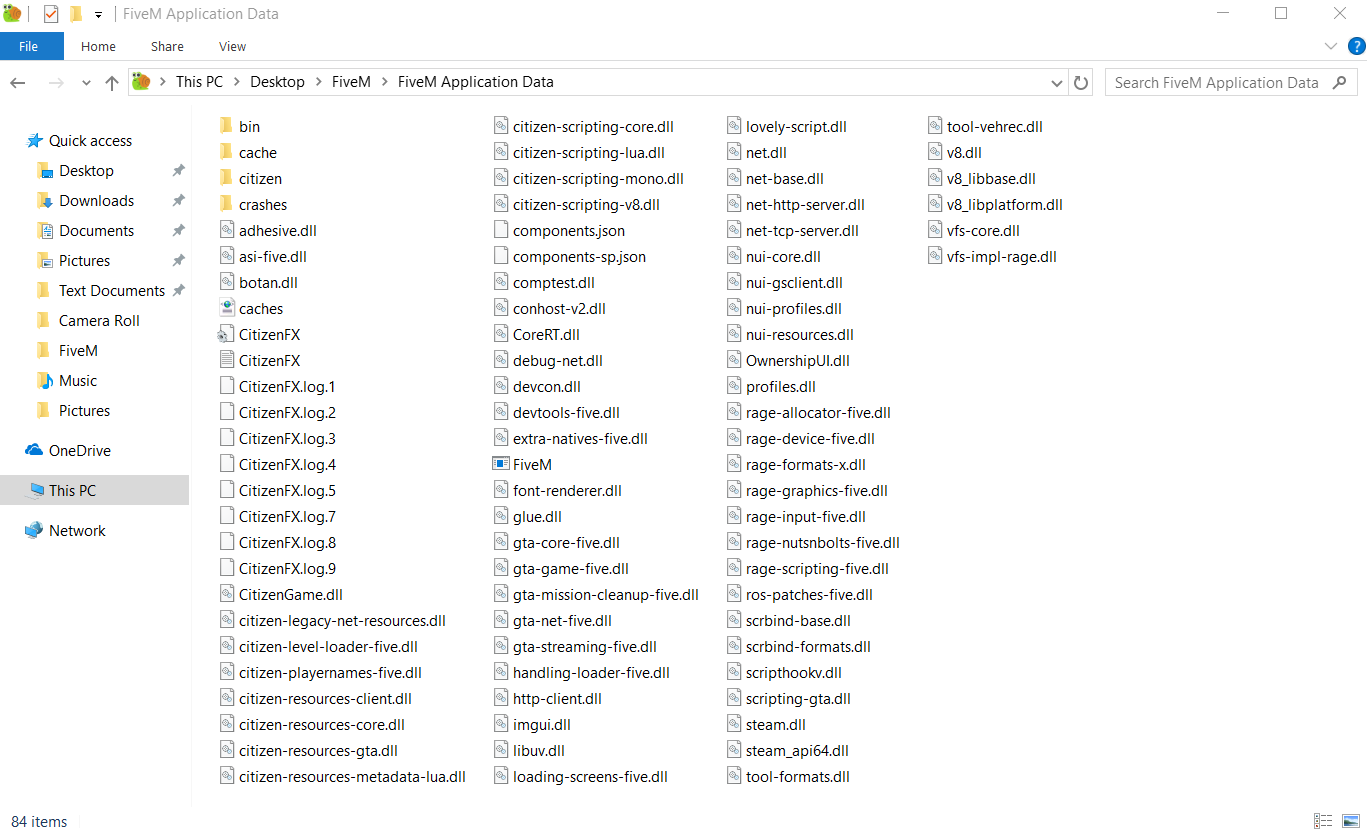Open the cache folder icon
This screenshot has width=1367, height=831.
click(226, 152)
